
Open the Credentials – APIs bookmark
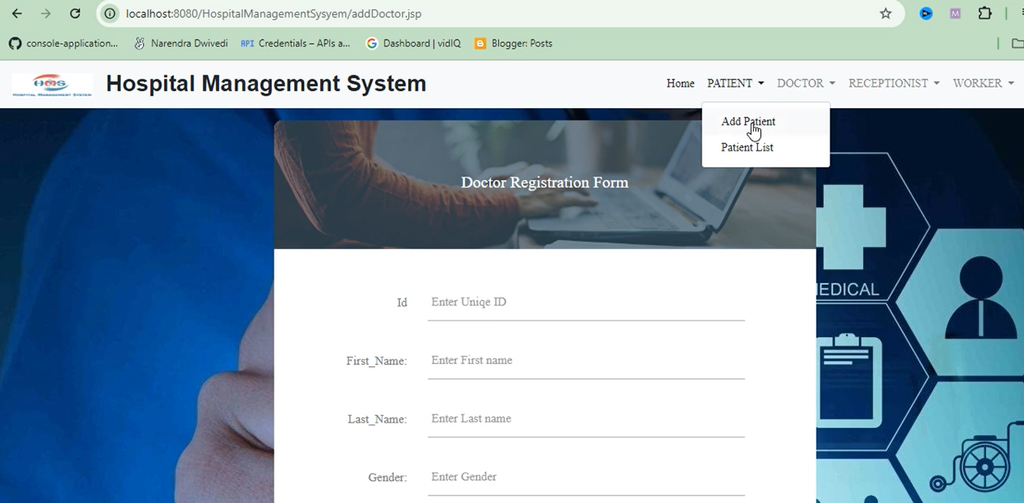295,43
